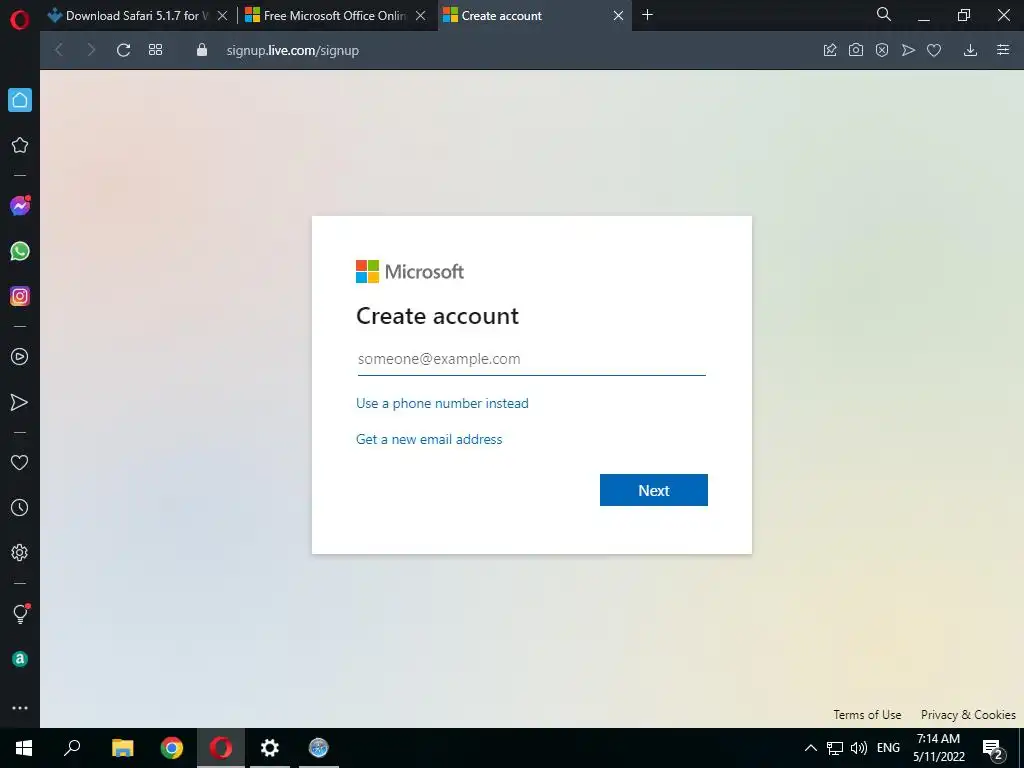Close the Free Microsoft Office Online tab
This screenshot has width=1024, height=768.
click(x=421, y=16)
